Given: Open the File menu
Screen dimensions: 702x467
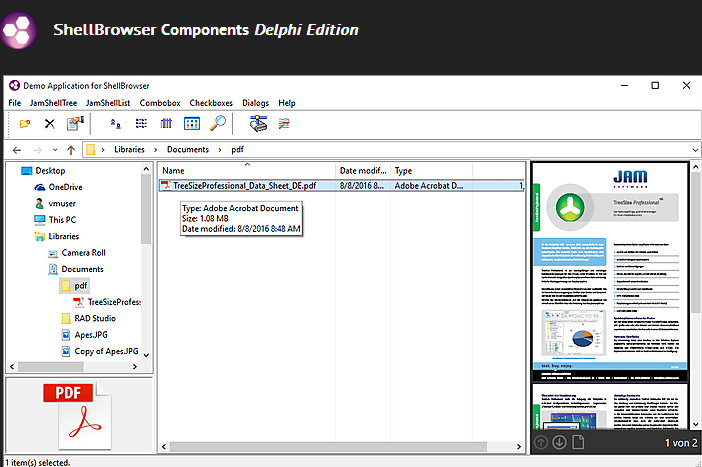Looking at the screenshot, I should tap(15, 103).
